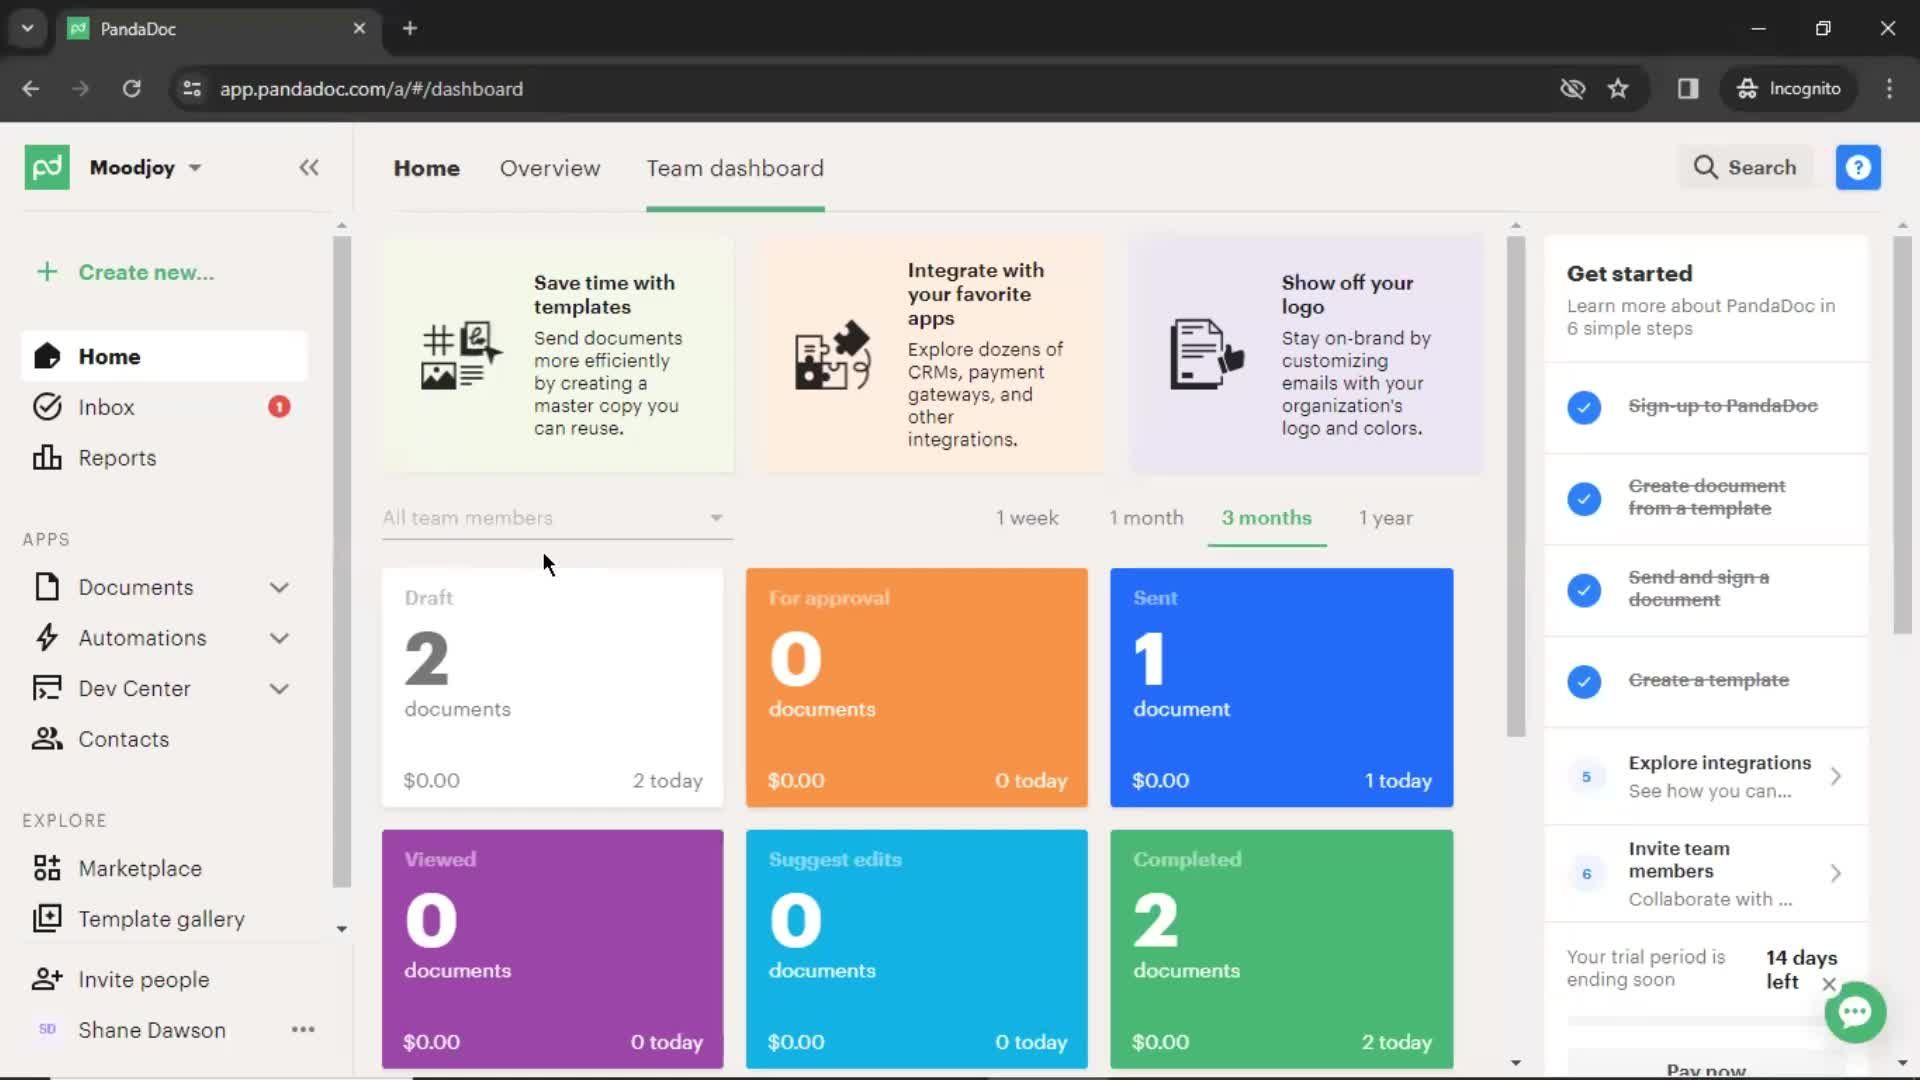
Task: Click the Home sidebar icon
Action: 45,356
